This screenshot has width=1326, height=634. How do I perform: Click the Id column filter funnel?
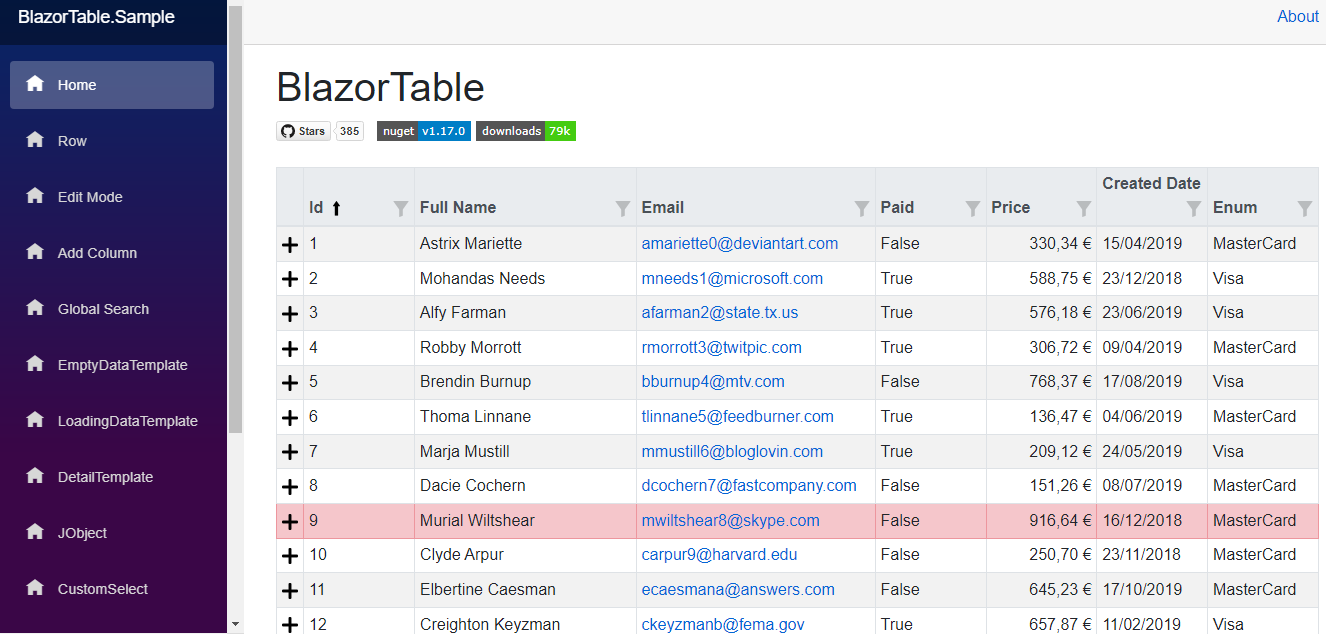pyautogui.click(x=401, y=208)
